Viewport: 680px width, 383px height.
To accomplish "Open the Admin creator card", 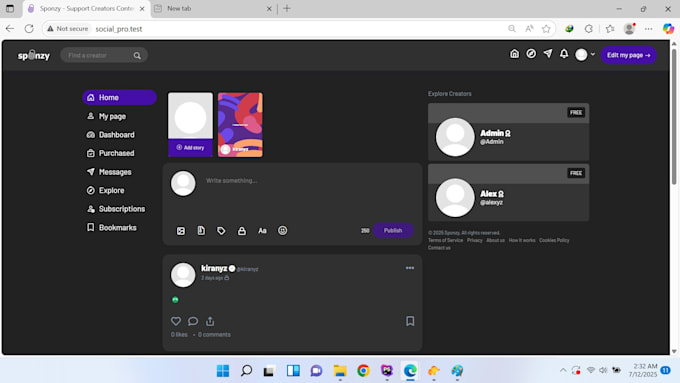I will pos(509,132).
